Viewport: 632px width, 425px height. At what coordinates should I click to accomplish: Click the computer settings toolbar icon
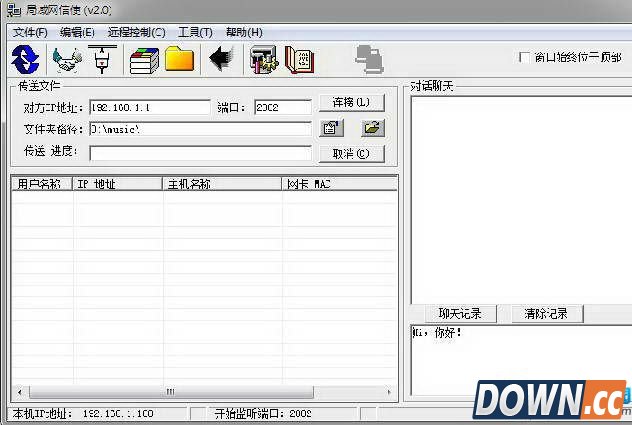point(263,59)
